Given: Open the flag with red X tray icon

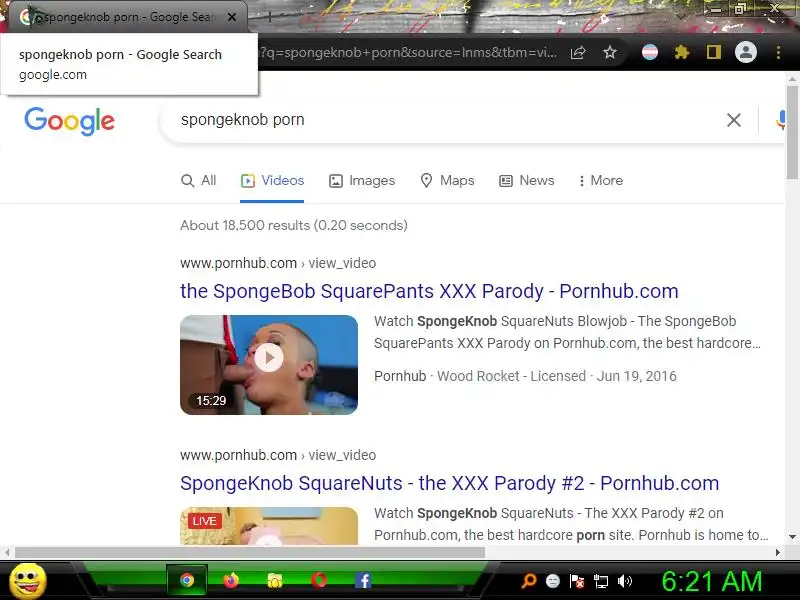Looking at the screenshot, I should pyautogui.click(x=577, y=581).
